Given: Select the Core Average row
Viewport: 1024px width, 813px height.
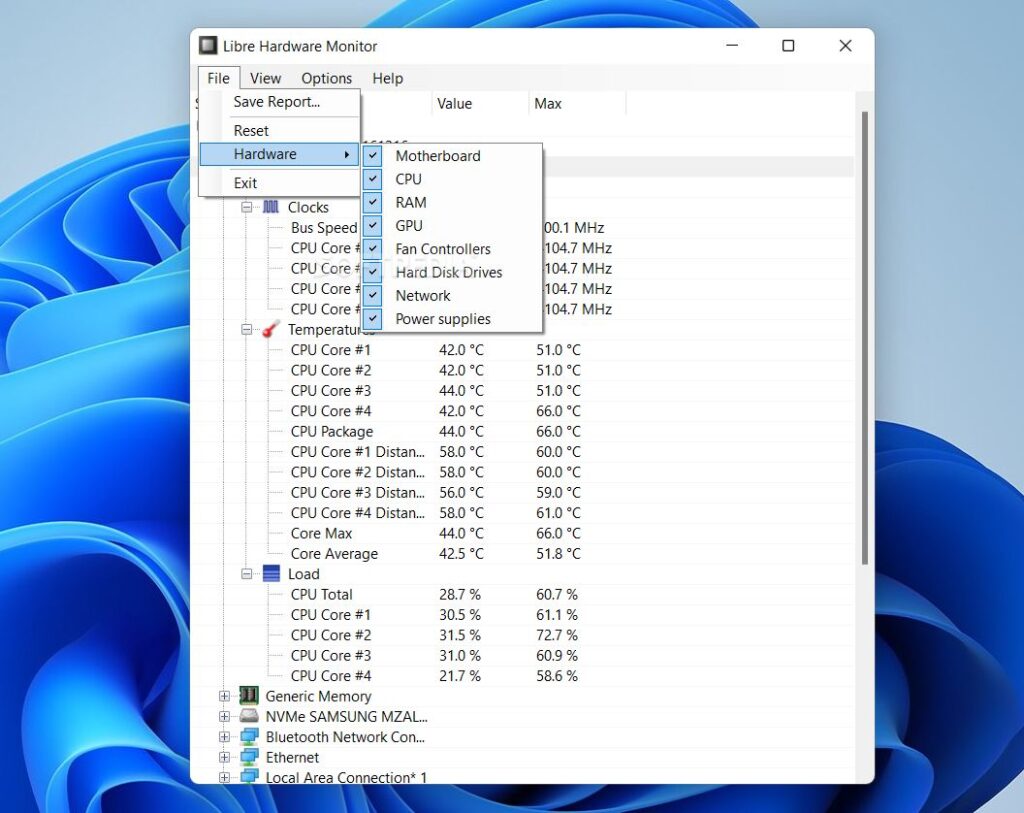Looking at the screenshot, I should coord(522,554).
